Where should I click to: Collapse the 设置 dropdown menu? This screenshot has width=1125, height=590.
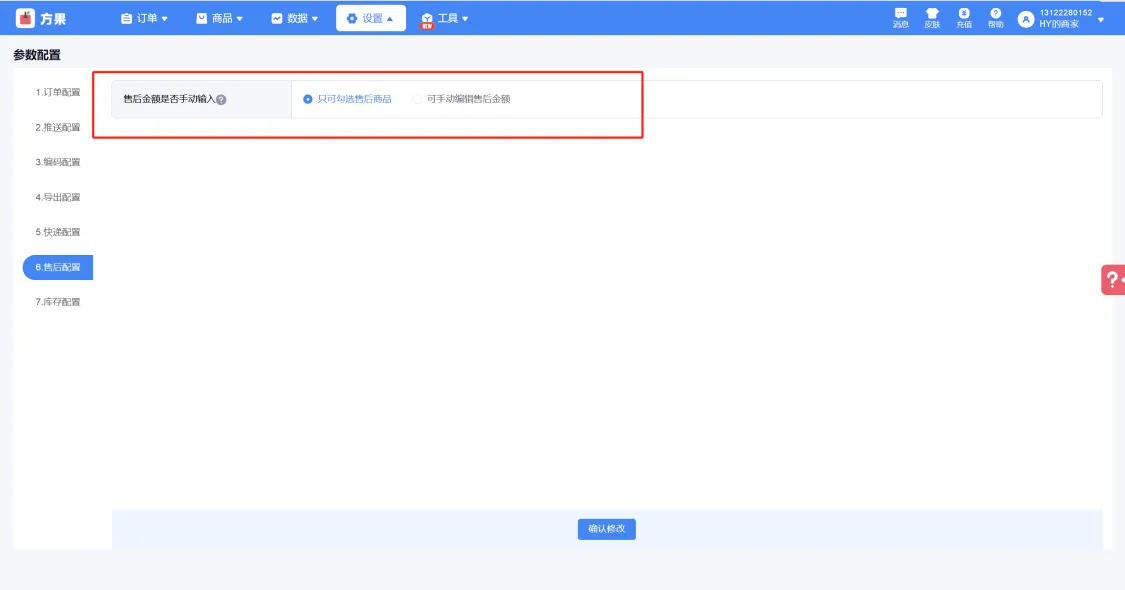click(370, 19)
